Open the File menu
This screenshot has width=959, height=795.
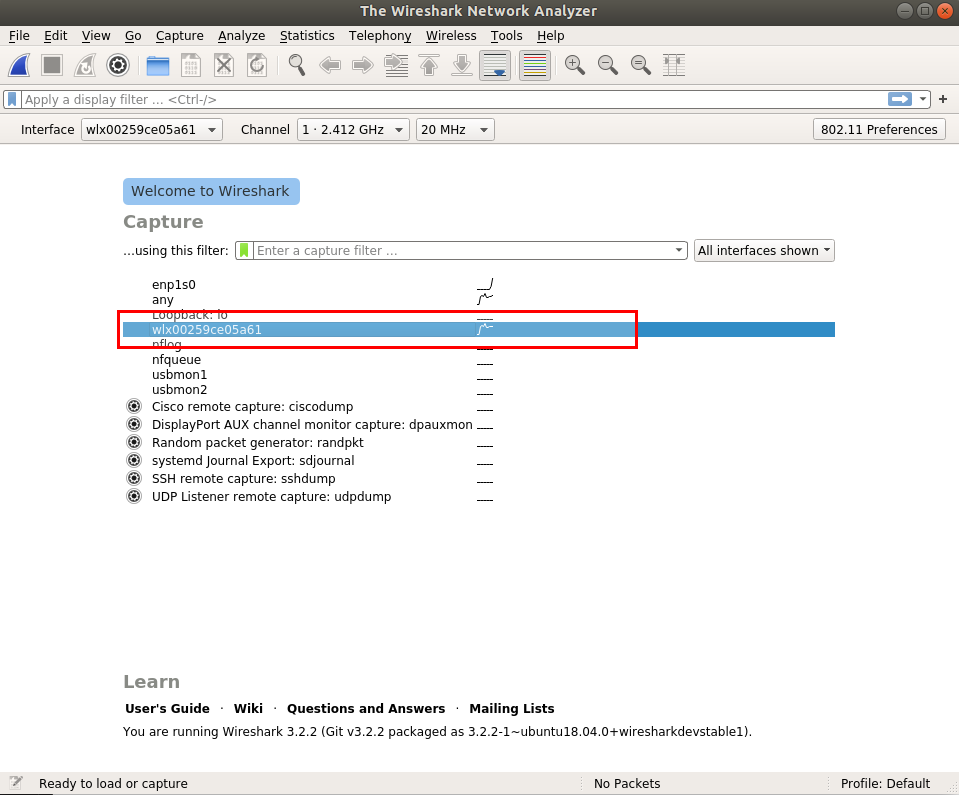tap(19, 35)
